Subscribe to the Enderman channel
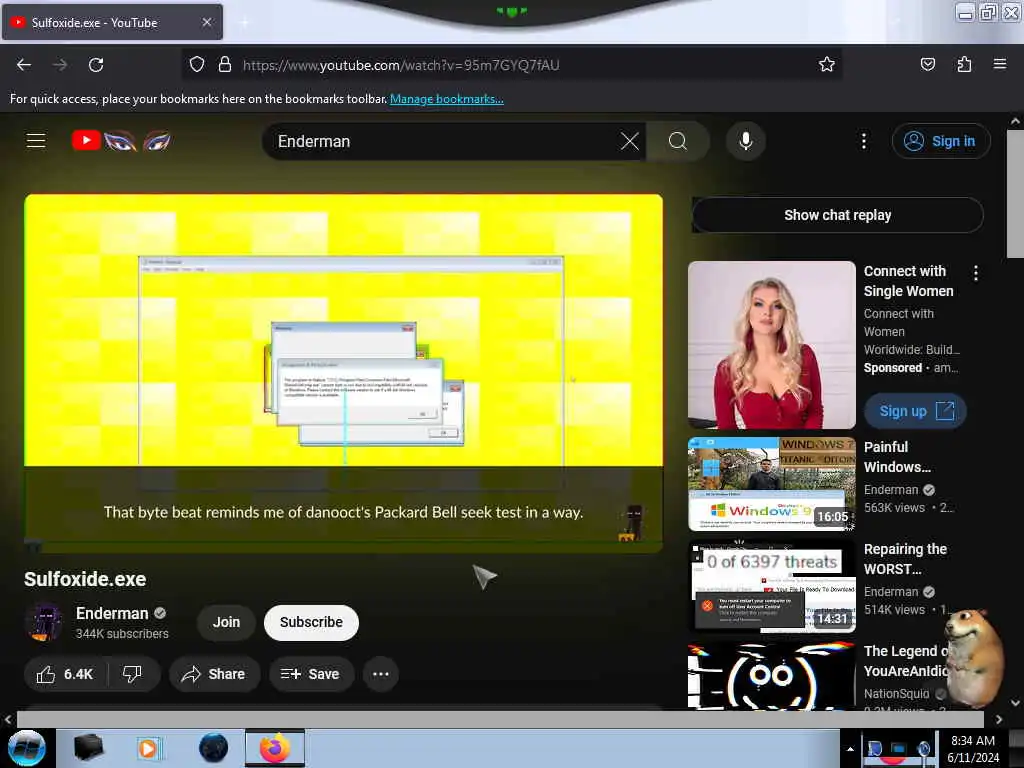Viewport: 1024px width, 768px height. [x=311, y=622]
